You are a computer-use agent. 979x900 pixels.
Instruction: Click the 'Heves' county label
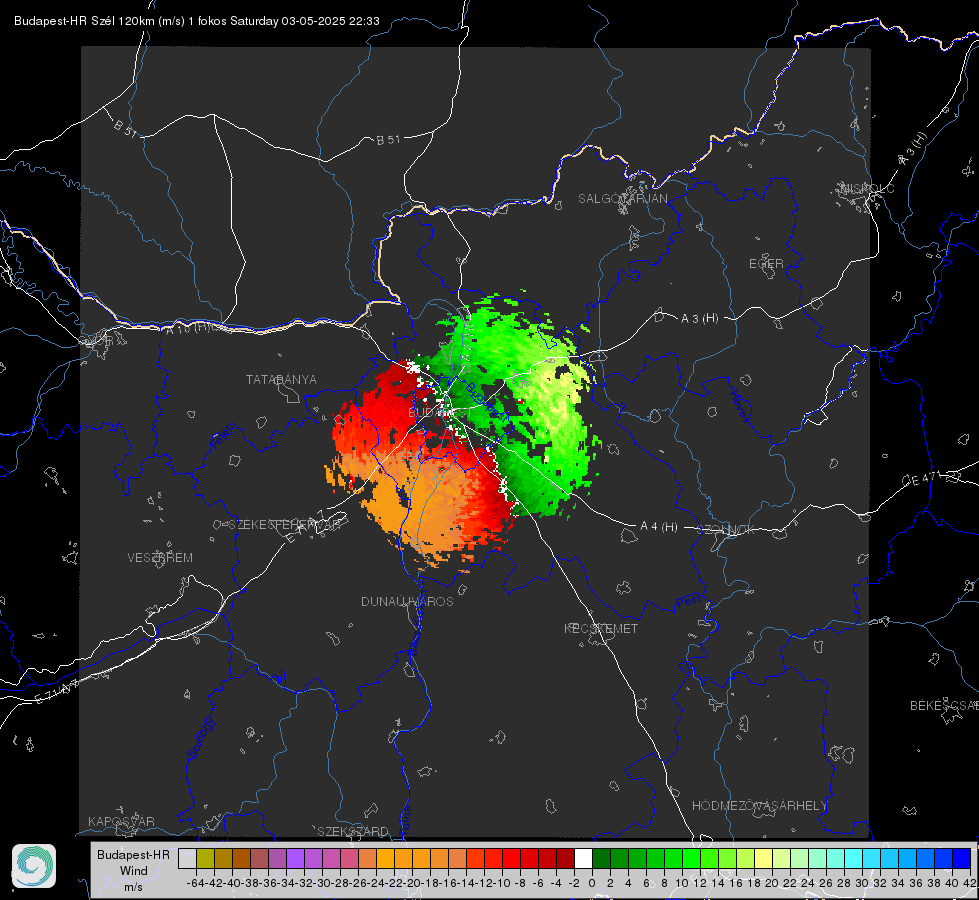coord(739,407)
